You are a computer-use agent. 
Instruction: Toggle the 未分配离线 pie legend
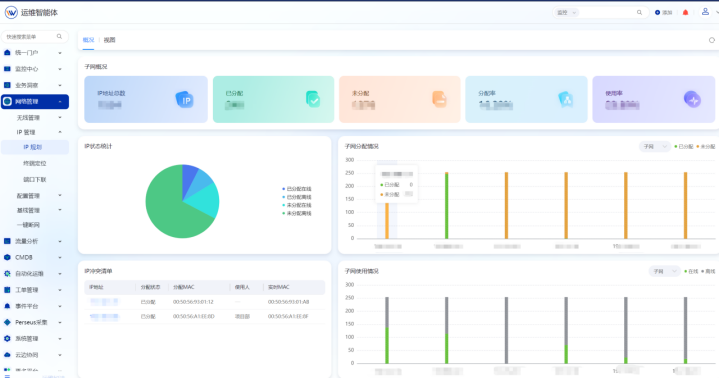tap(297, 214)
